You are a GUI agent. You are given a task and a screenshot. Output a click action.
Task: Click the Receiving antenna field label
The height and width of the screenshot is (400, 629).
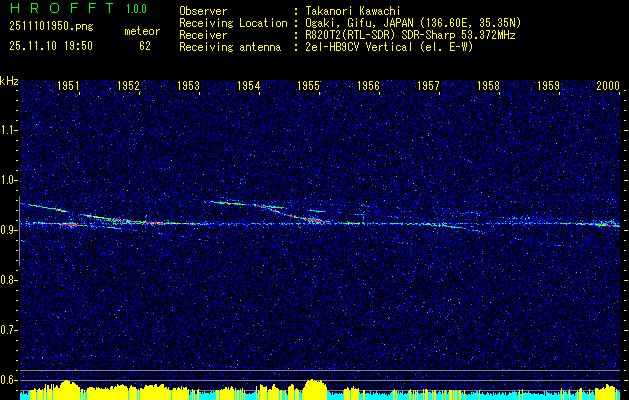click(x=230, y=47)
